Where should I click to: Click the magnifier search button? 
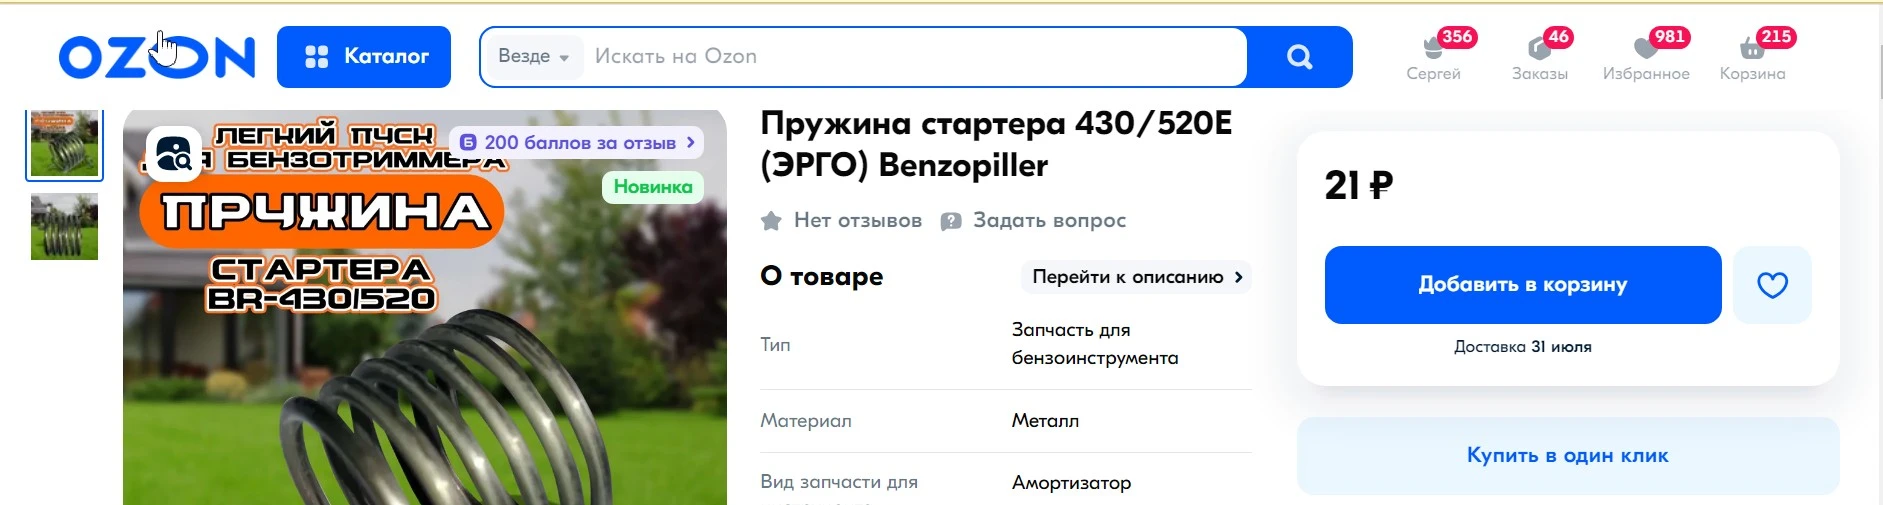[x=1299, y=57]
